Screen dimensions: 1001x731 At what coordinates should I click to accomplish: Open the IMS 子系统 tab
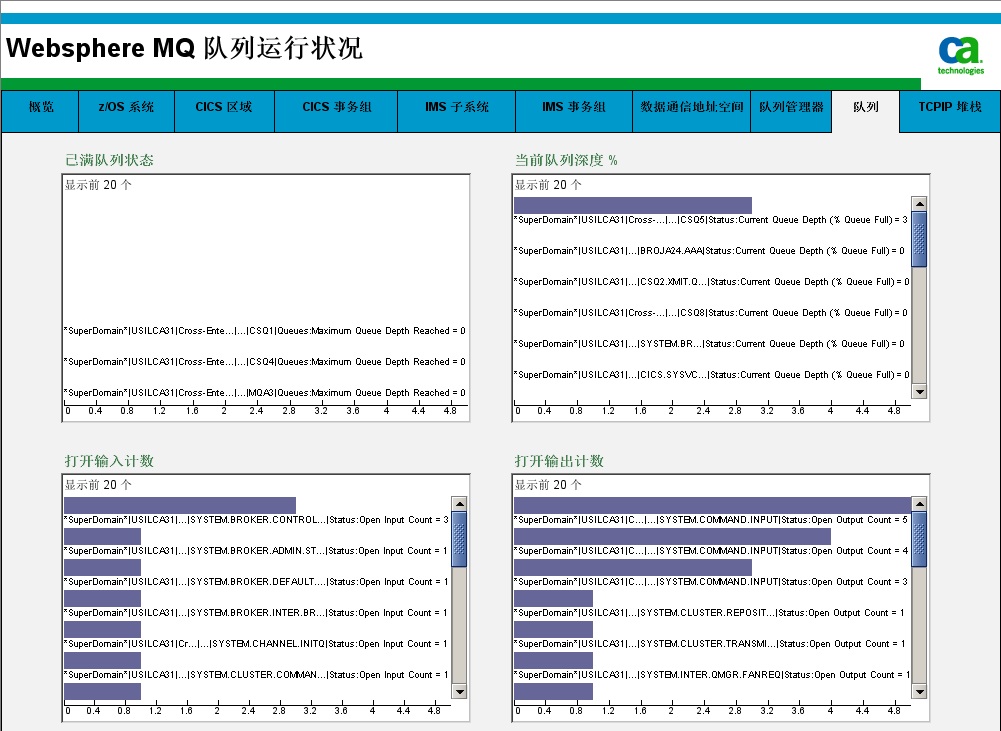[x=456, y=107]
